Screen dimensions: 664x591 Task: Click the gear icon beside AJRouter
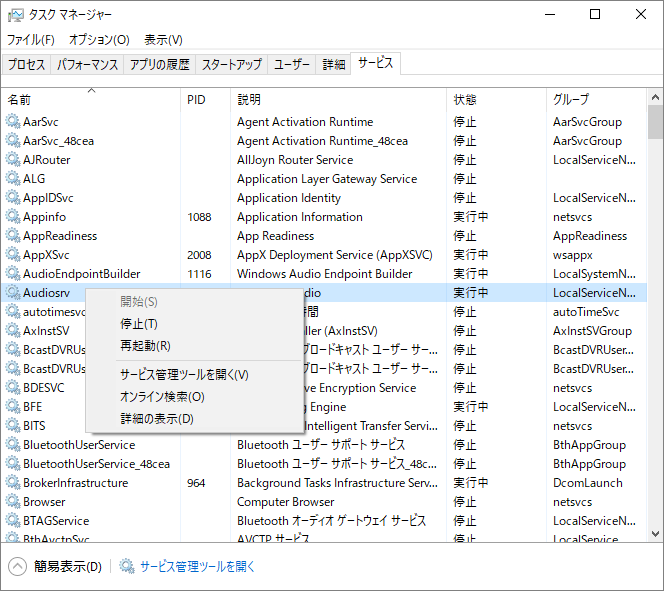13,160
